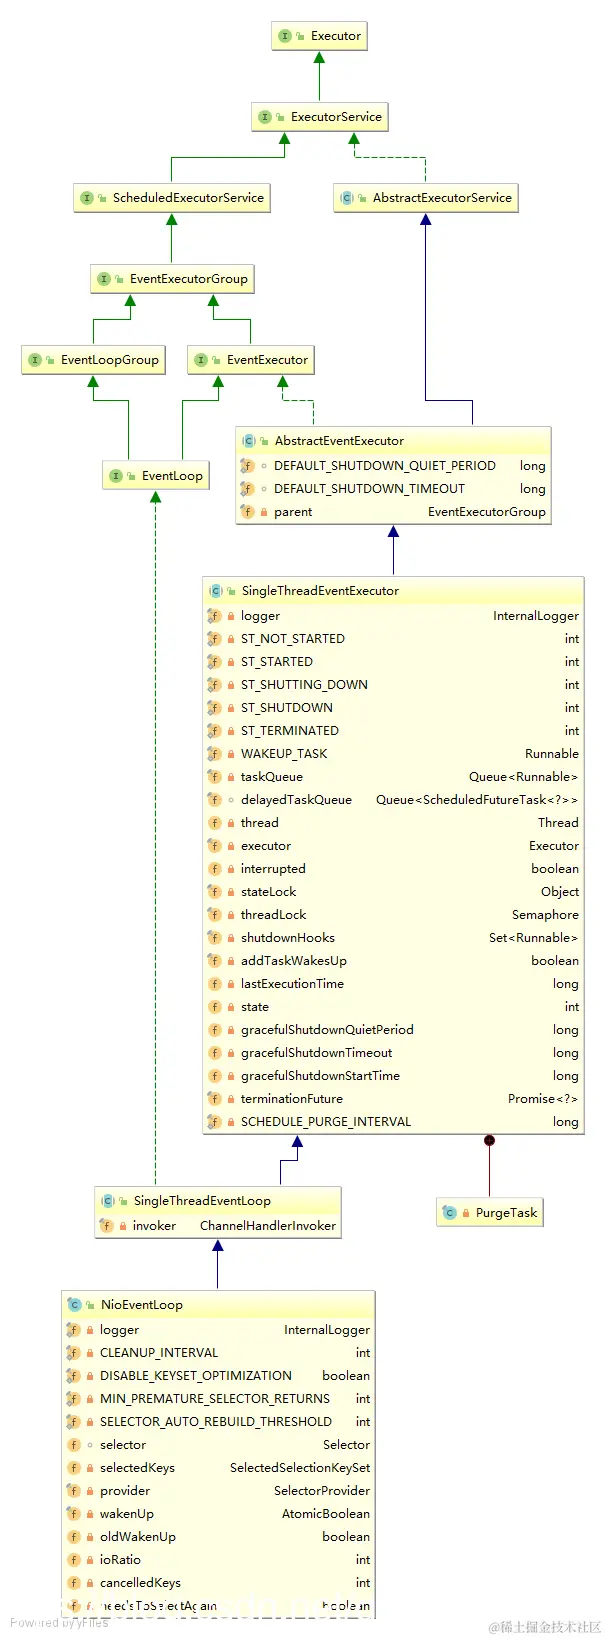Select the EventLoopGroup node label
This screenshot has height=1639, width=606.
coord(110,360)
